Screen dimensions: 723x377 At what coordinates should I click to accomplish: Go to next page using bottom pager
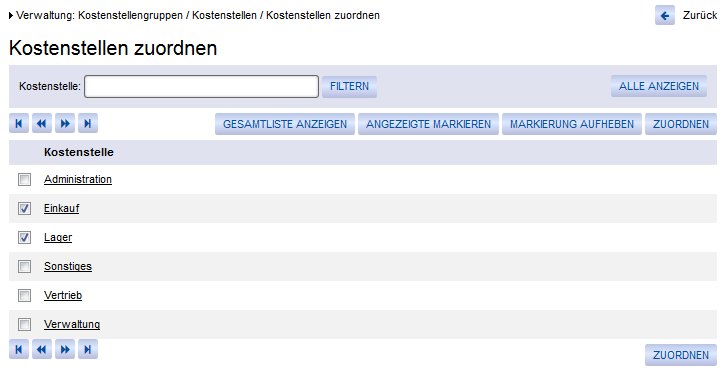click(x=65, y=349)
